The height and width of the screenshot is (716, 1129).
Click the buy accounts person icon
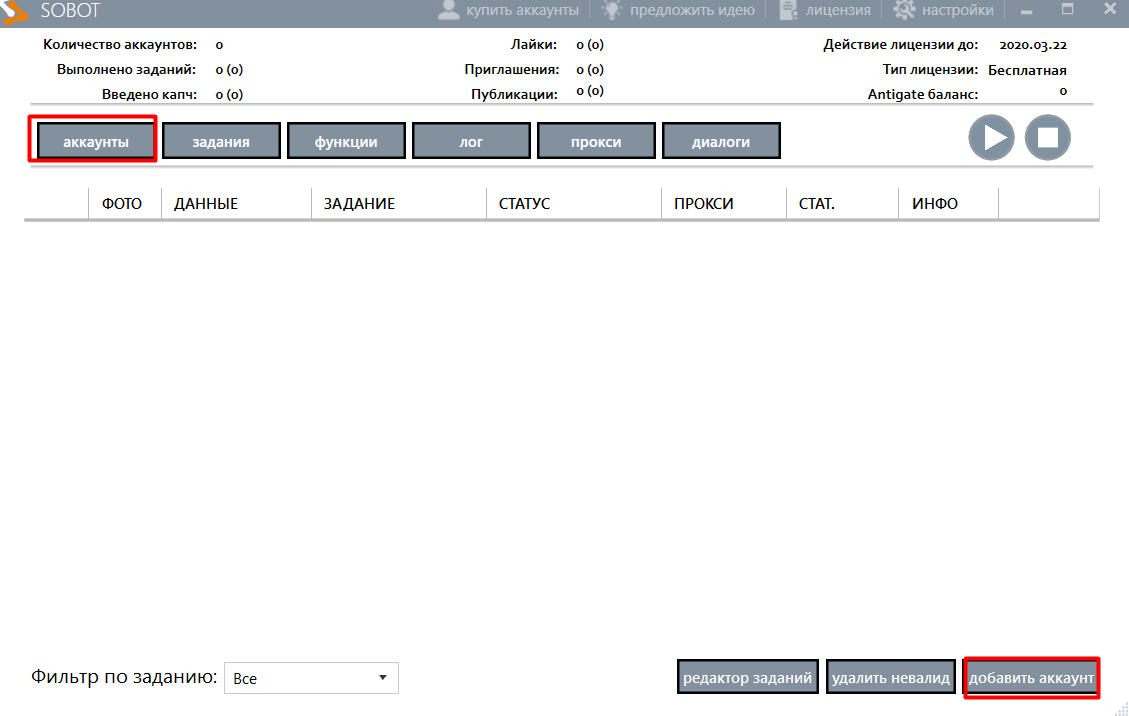pyautogui.click(x=449, y=10)
